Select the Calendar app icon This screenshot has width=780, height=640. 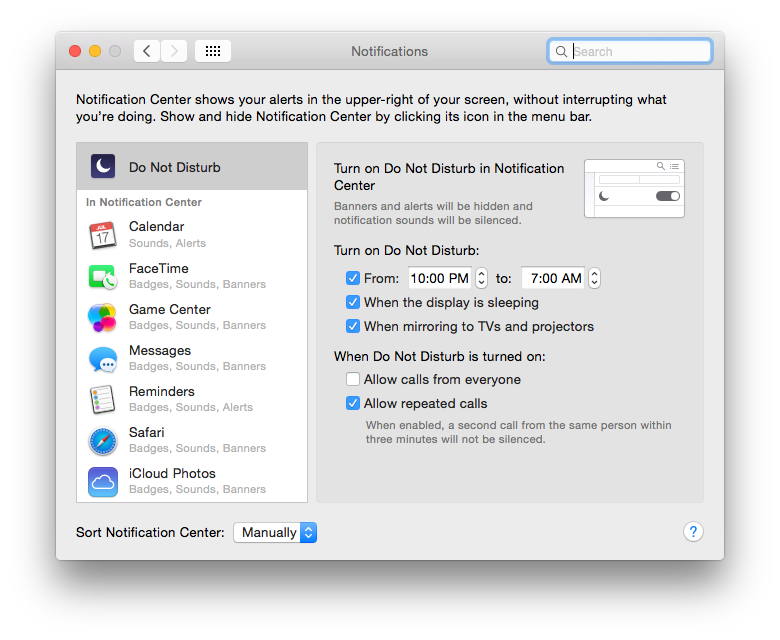103,235
